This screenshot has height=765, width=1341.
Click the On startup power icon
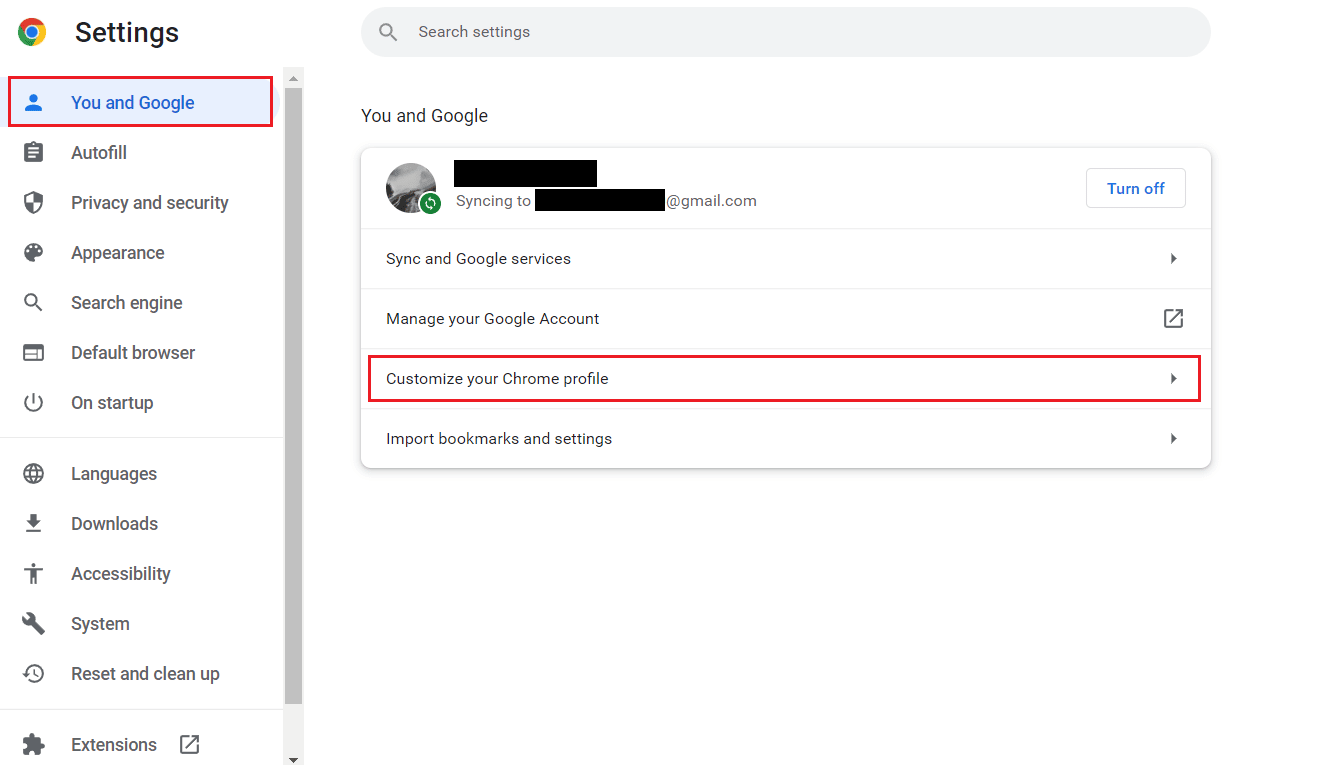click(x=34, y=402)
